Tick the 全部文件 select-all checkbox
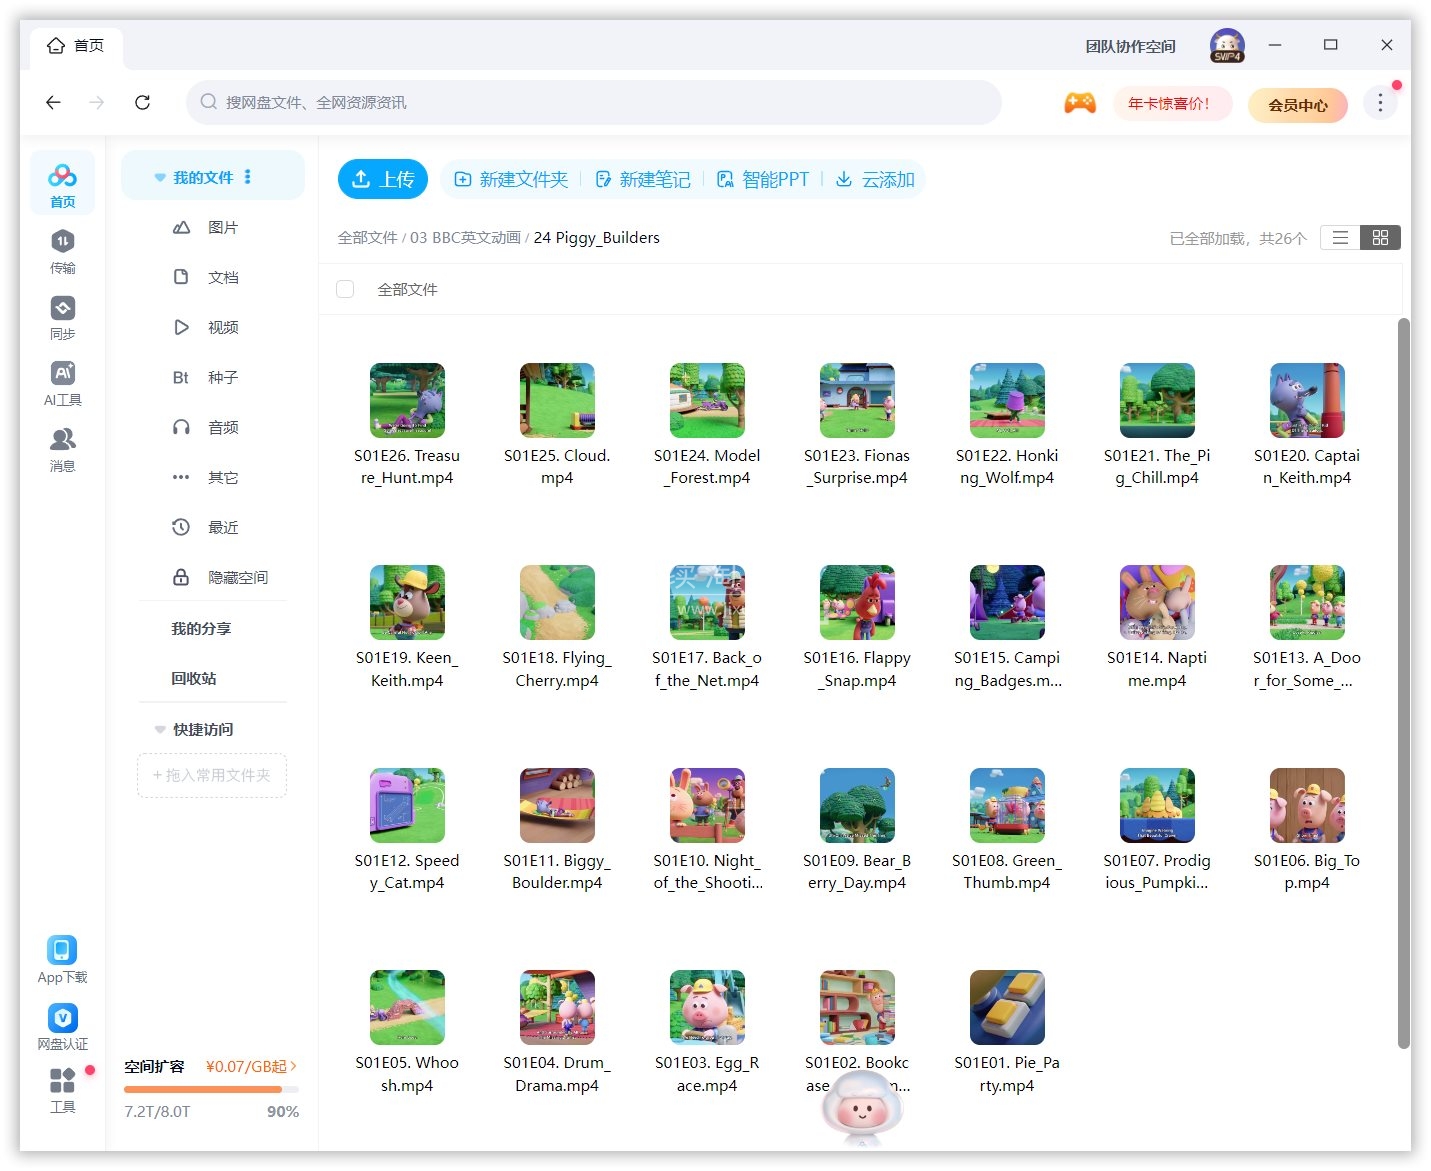Image resolution: width=1431 pixels, height=1171 pixels. (345, 289)
